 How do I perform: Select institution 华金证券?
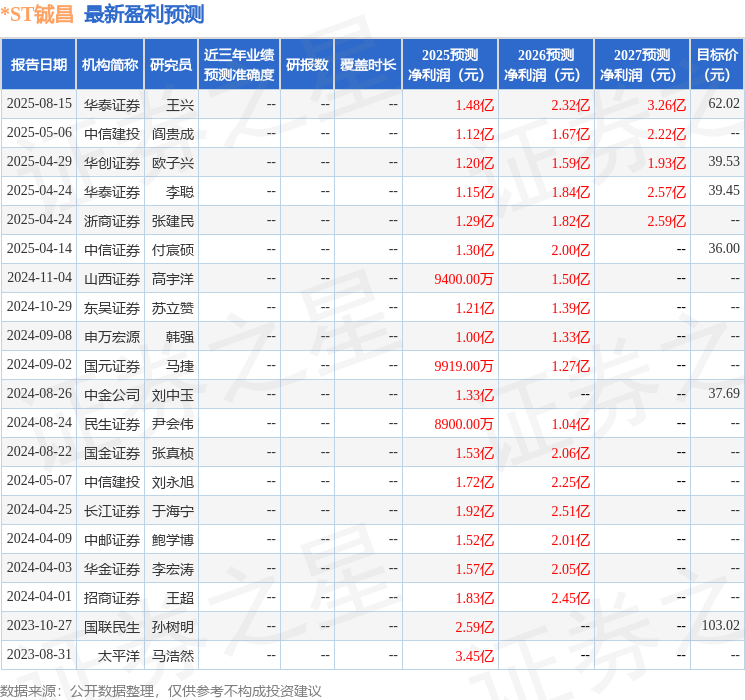[112, 569]
